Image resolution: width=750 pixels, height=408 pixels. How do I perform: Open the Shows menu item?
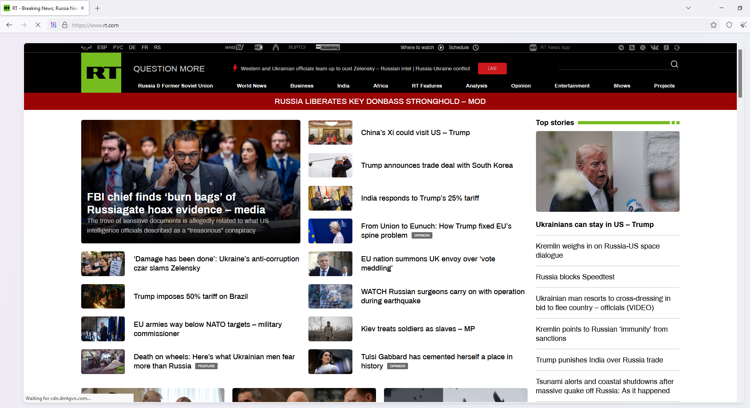coord(622,86)
